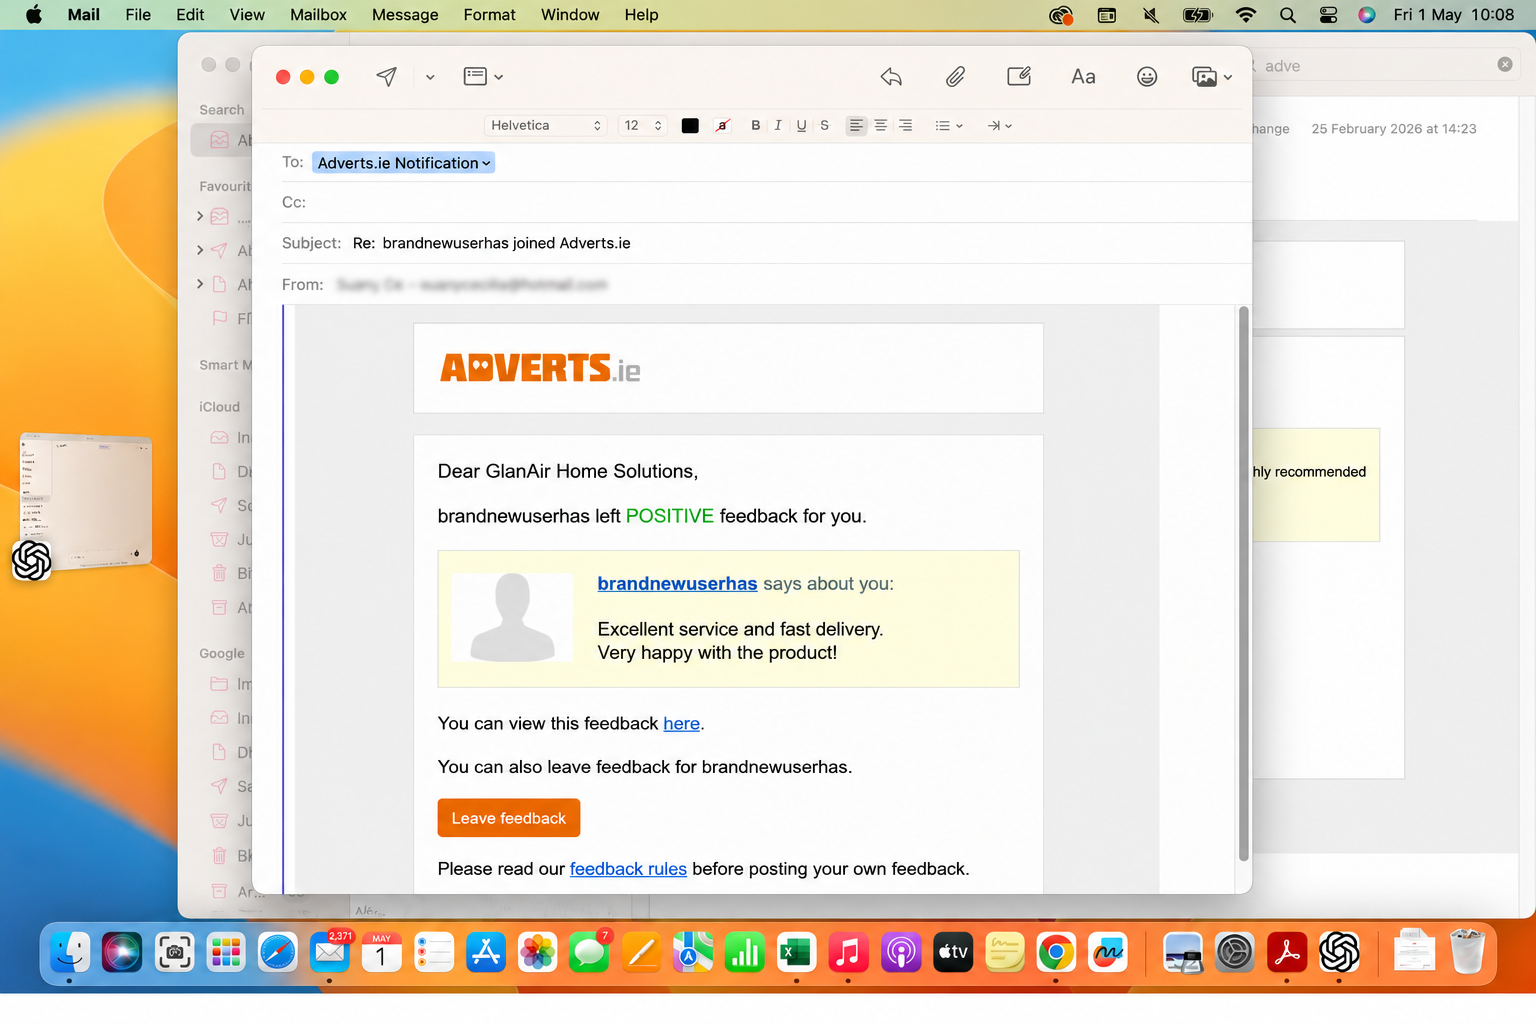Open the Markup compose icon in toolbar
Image resolution: width=1536 pixels, height=1024 pixels.
click(x=1019, y=77)
